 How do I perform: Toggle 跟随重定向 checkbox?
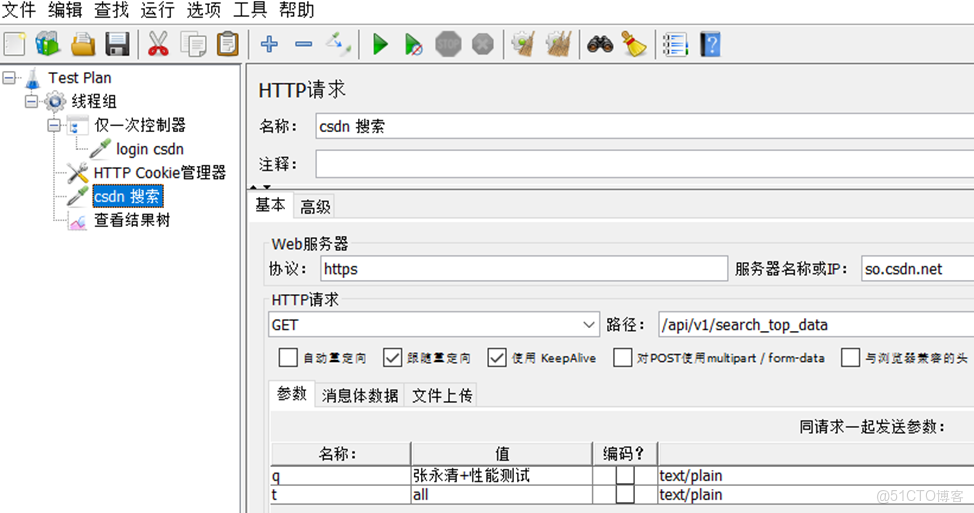392,358
